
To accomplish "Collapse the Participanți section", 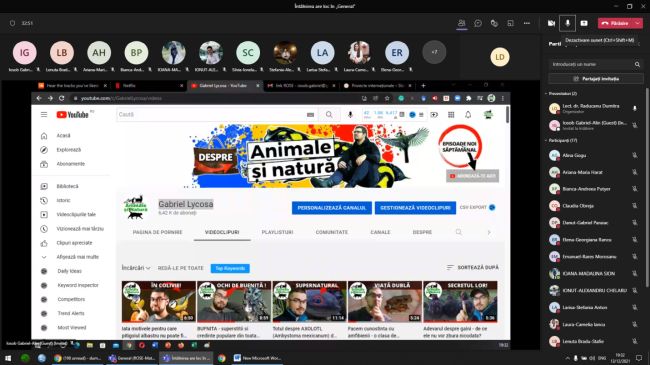I will point(546,141).
